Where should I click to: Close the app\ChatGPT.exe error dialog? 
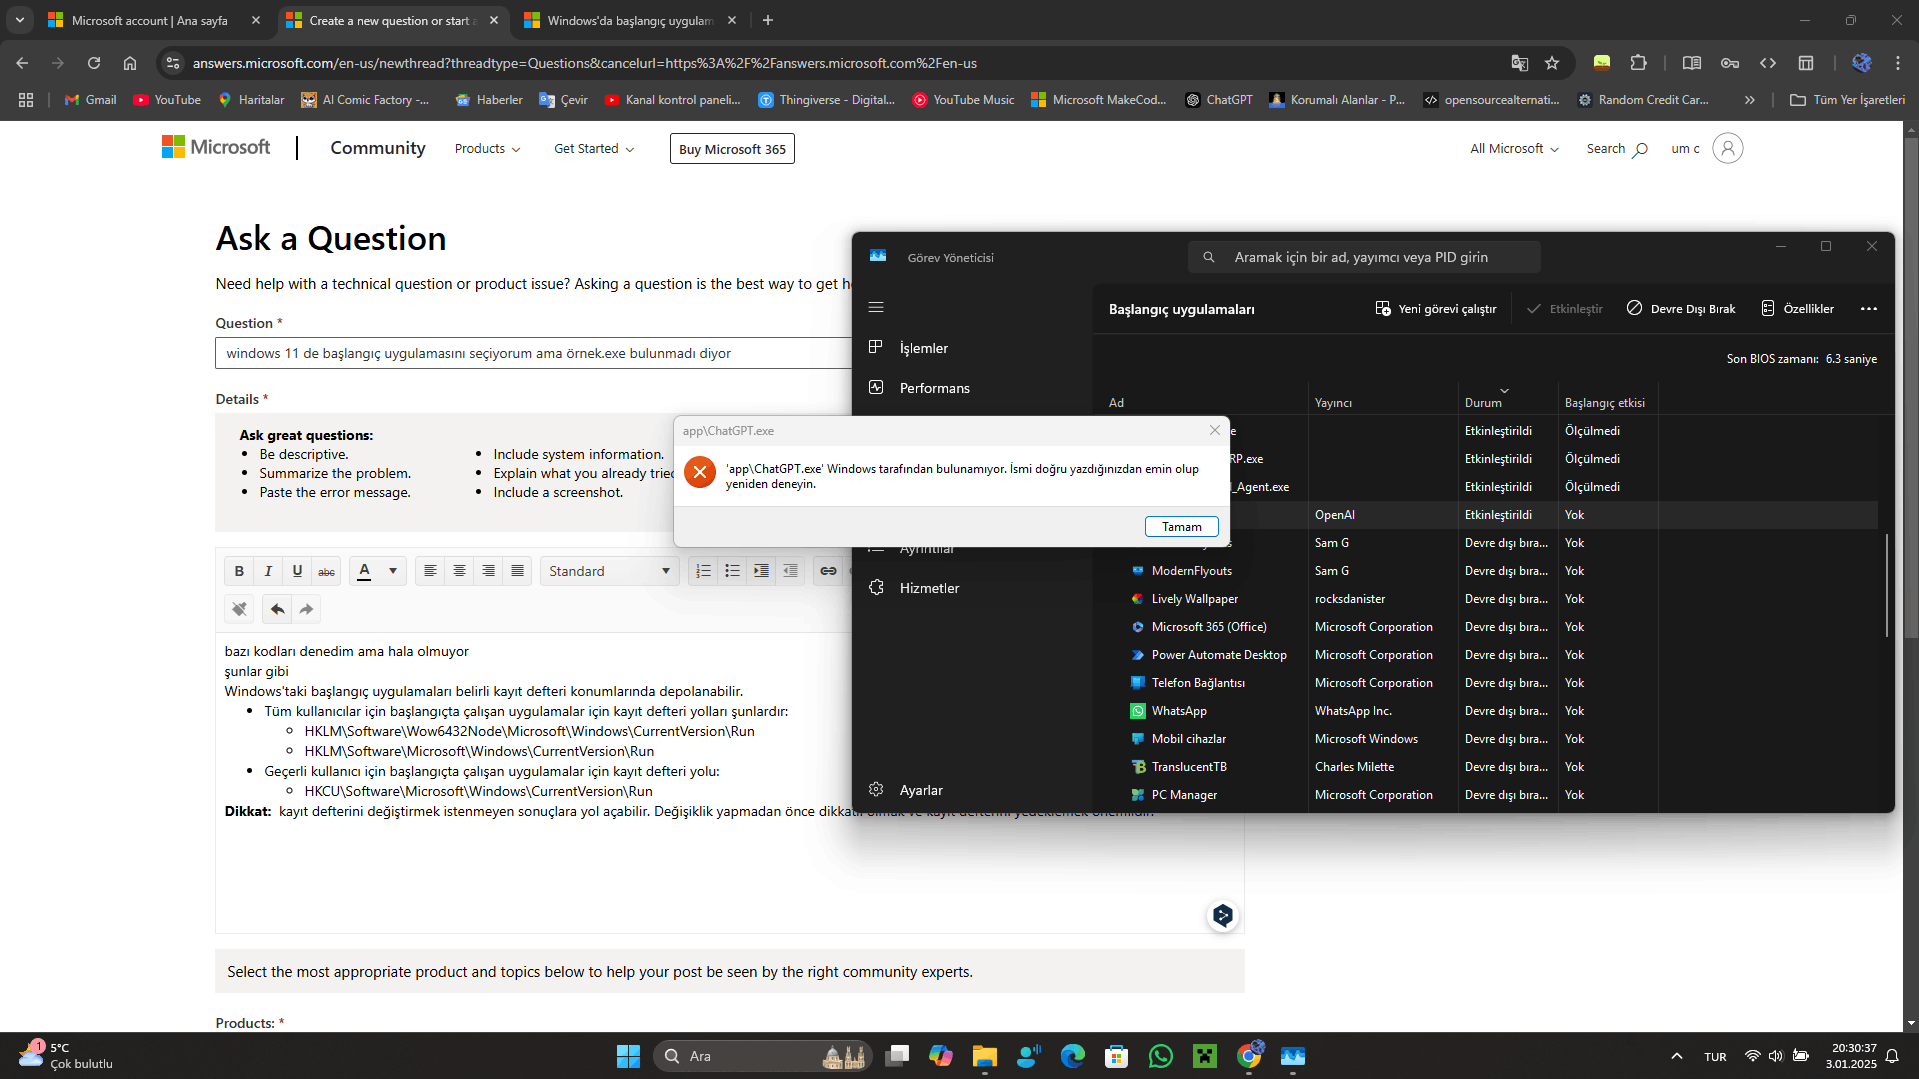[1214, 430]
